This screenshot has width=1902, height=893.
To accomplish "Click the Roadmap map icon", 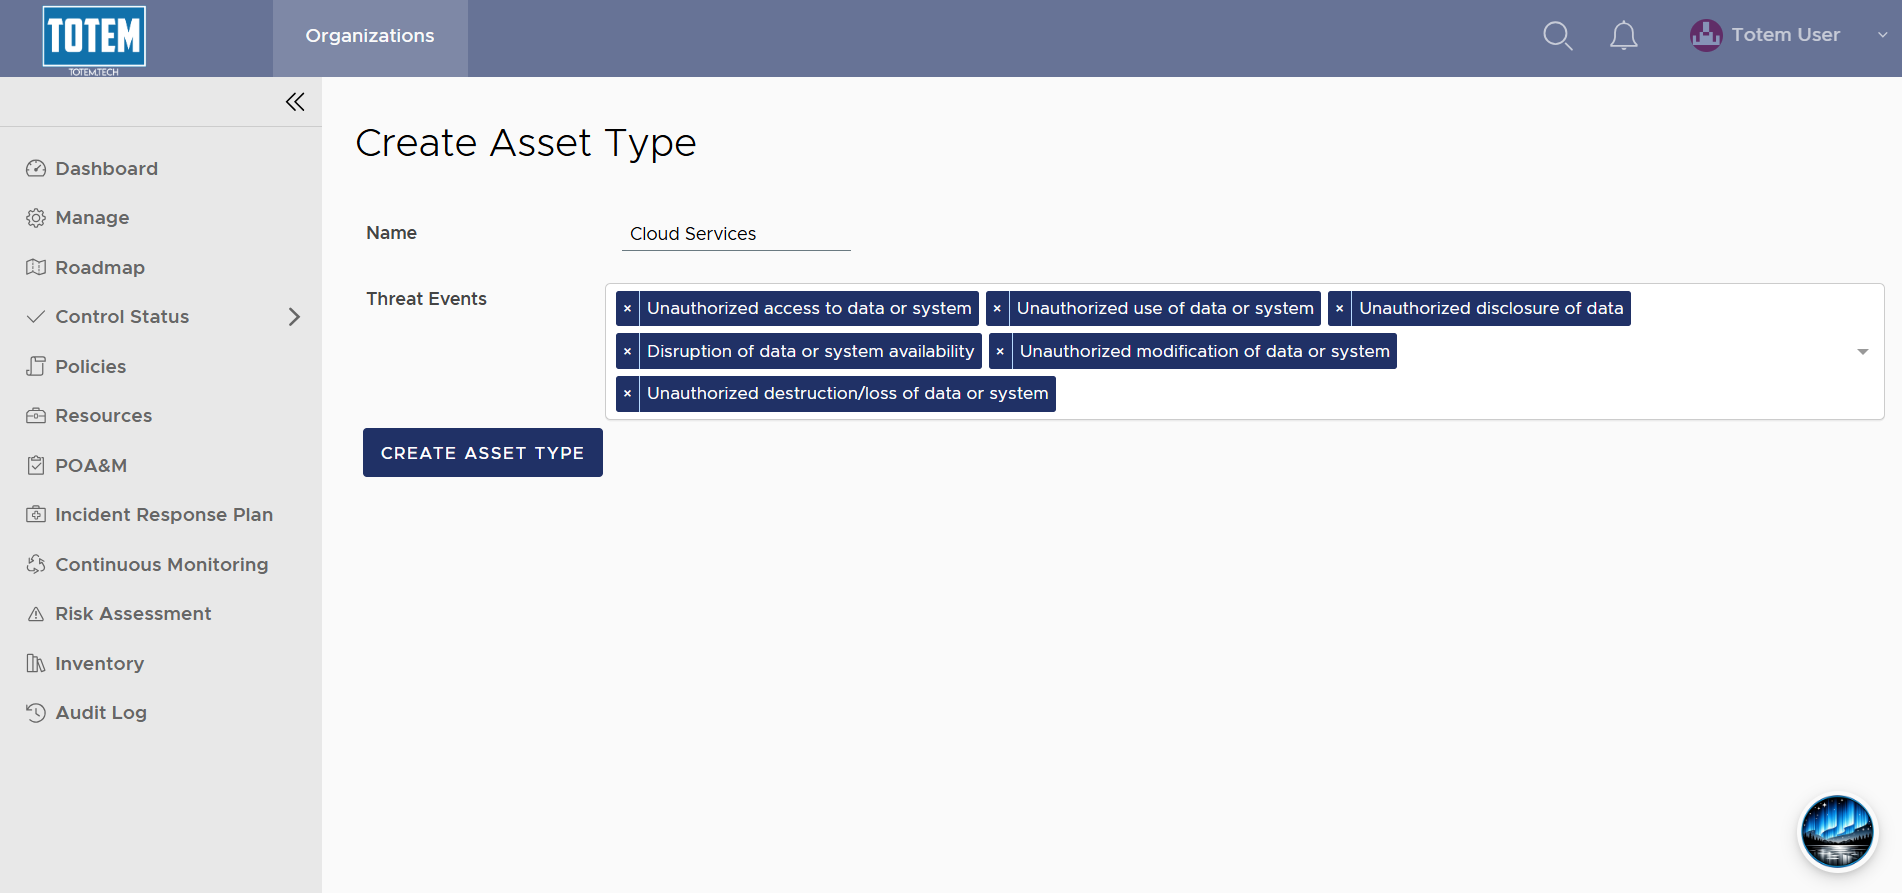I will point(36,267).
